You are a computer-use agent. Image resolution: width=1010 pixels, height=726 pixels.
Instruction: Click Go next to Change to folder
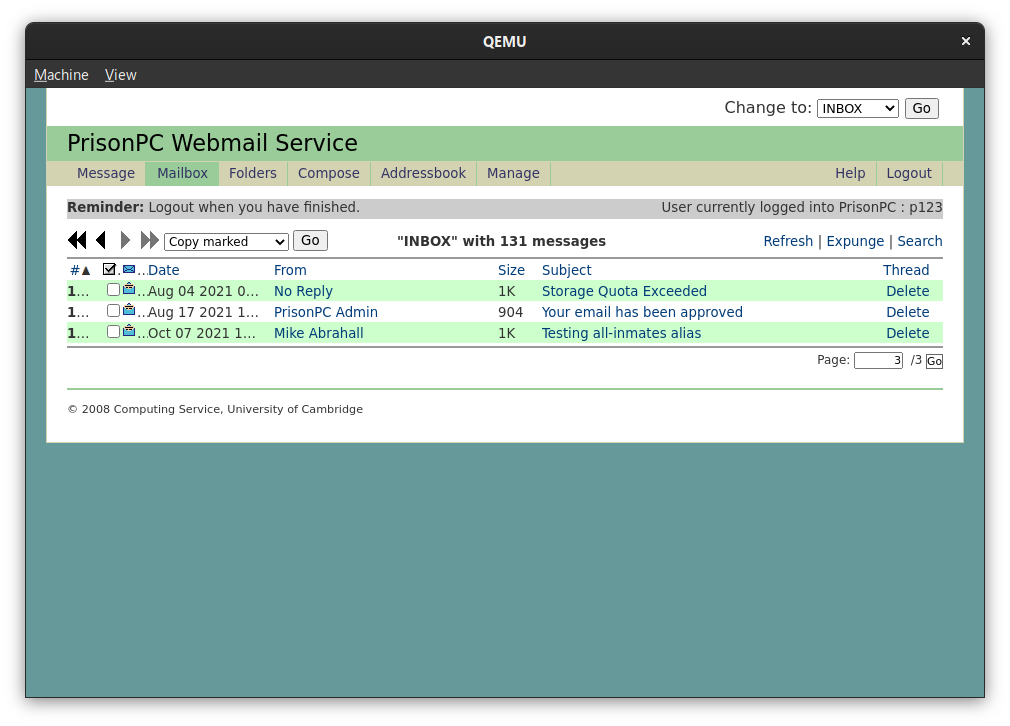(x=921, y=108)
